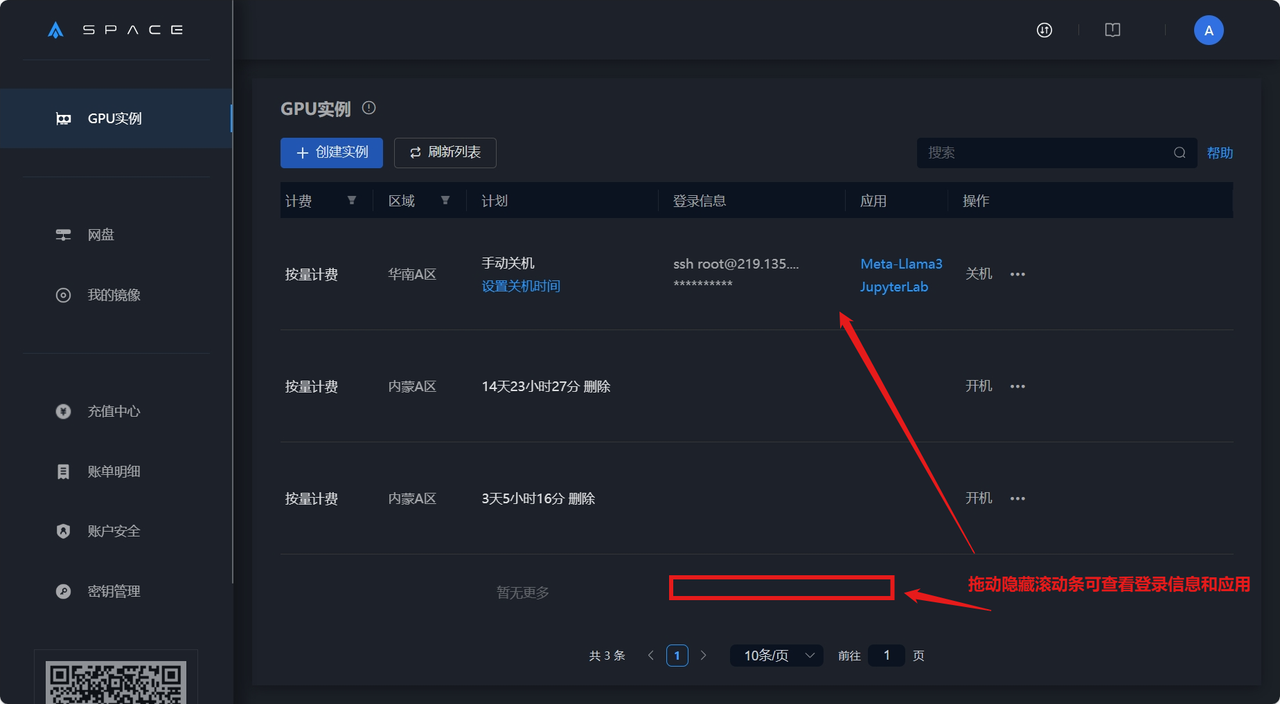Click 应用 column header
This screenshot has width=1280, height=704.
tap(873, 201)
